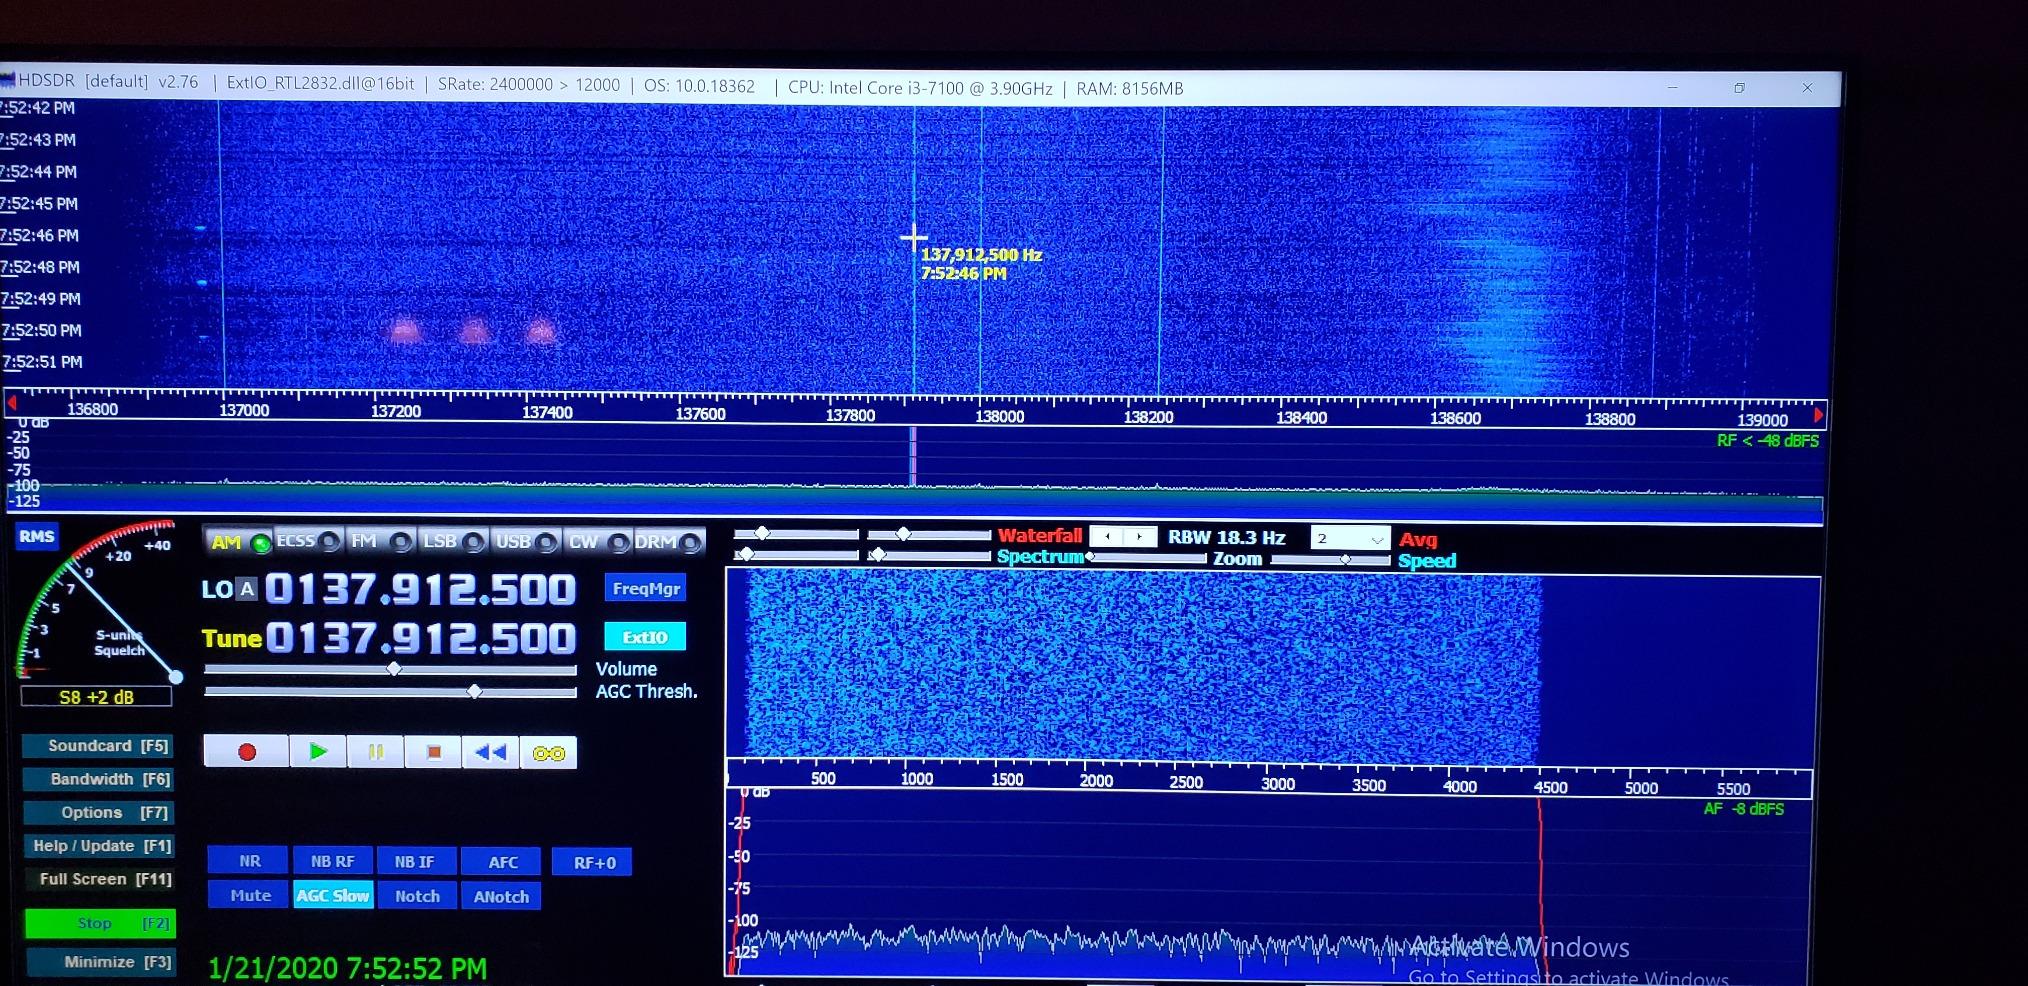Image resolution: width=2028 pixels, height=986 pixels.
Task: Toggle NB RF noise blanker
Action: tap(332, 861)
